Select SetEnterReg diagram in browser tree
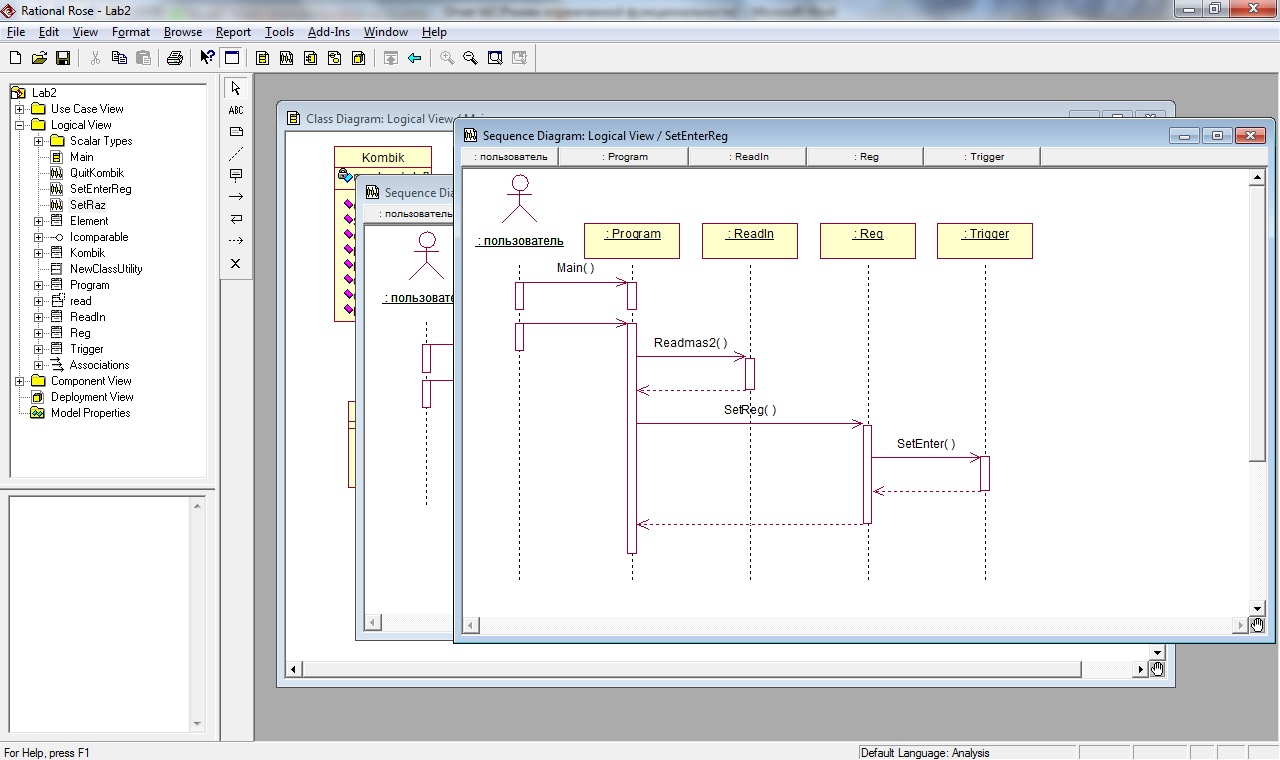Viewport: 1280px width, 760px height. tap(100, 189)
